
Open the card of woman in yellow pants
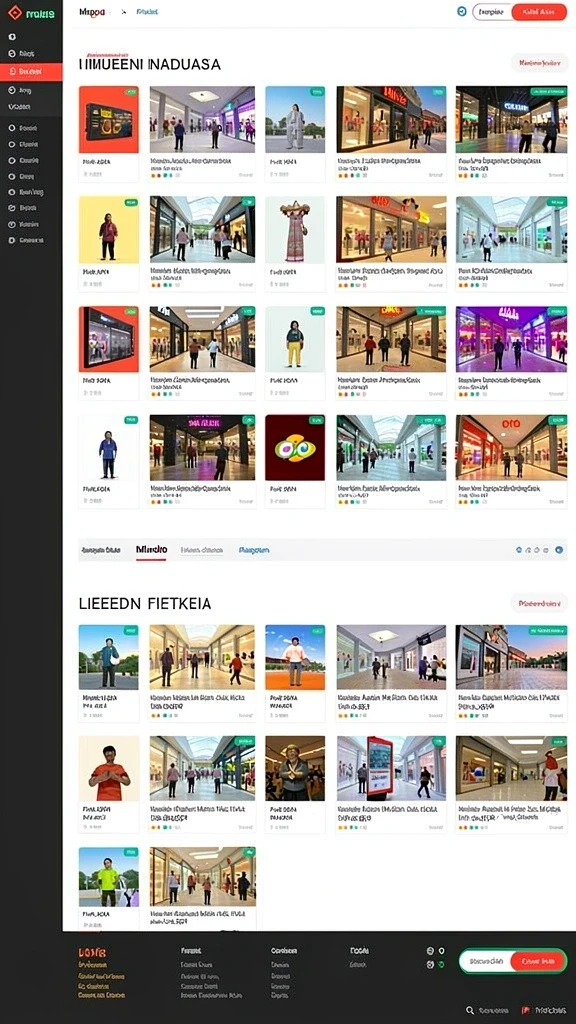pyautogui.click(x=295, y=353)
